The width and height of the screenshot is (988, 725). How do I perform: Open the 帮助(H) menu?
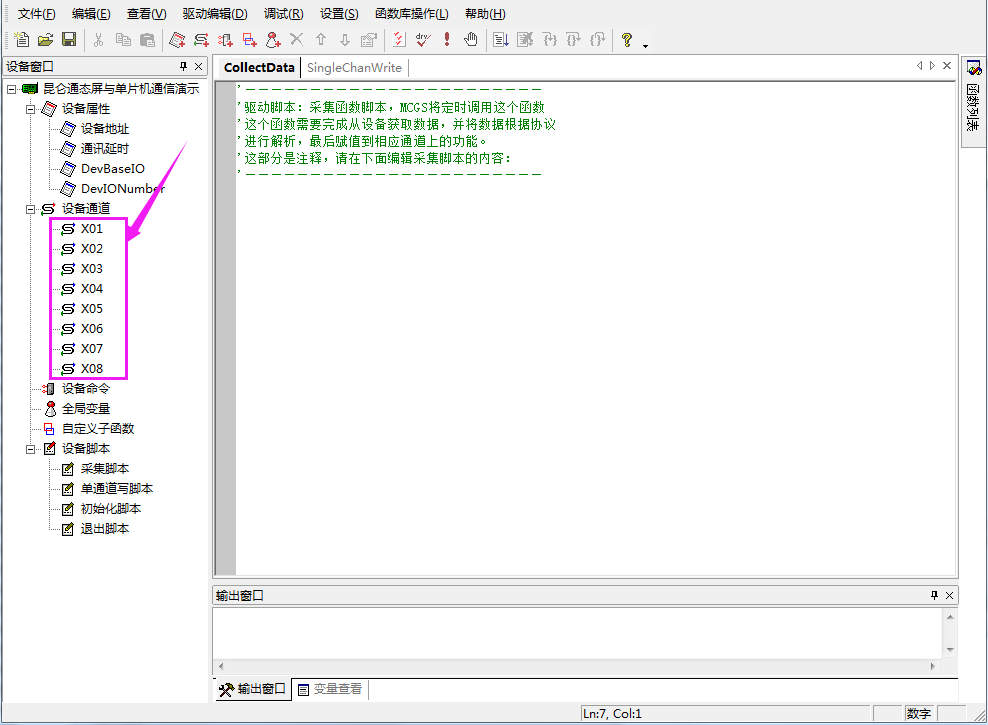coord(485,14)
